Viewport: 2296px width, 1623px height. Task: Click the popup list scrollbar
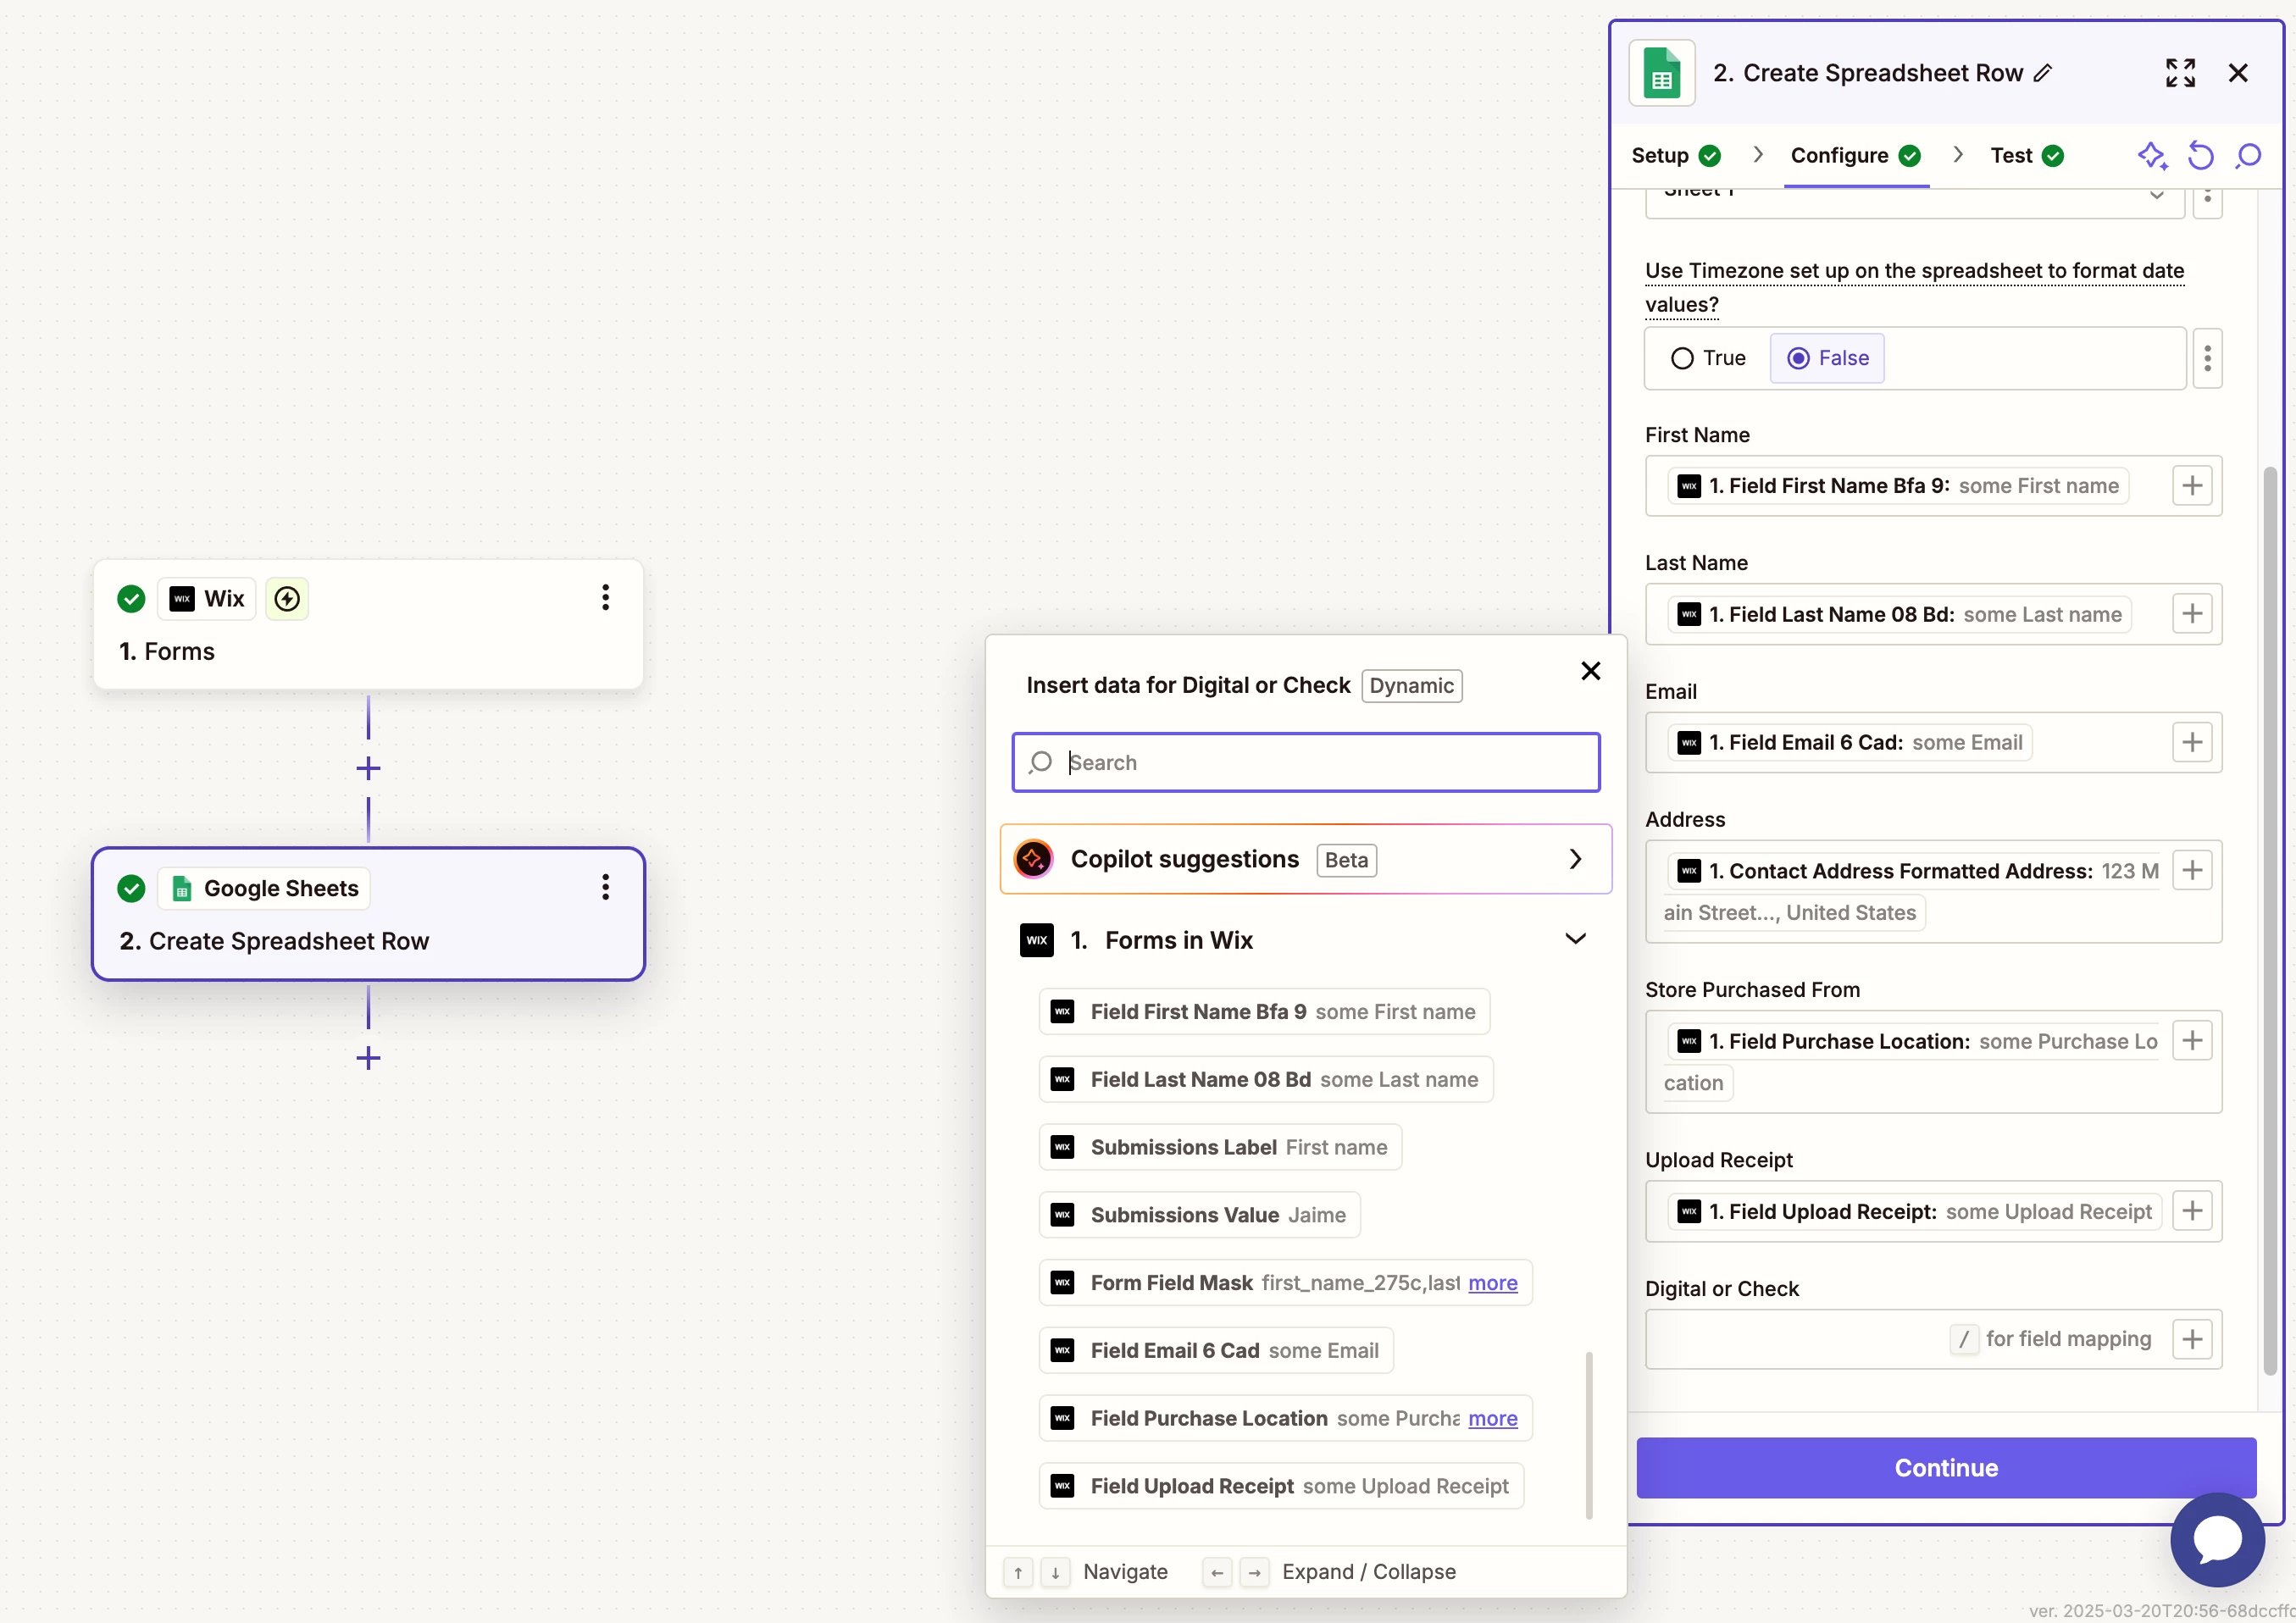click(x=1588, y=1436)
